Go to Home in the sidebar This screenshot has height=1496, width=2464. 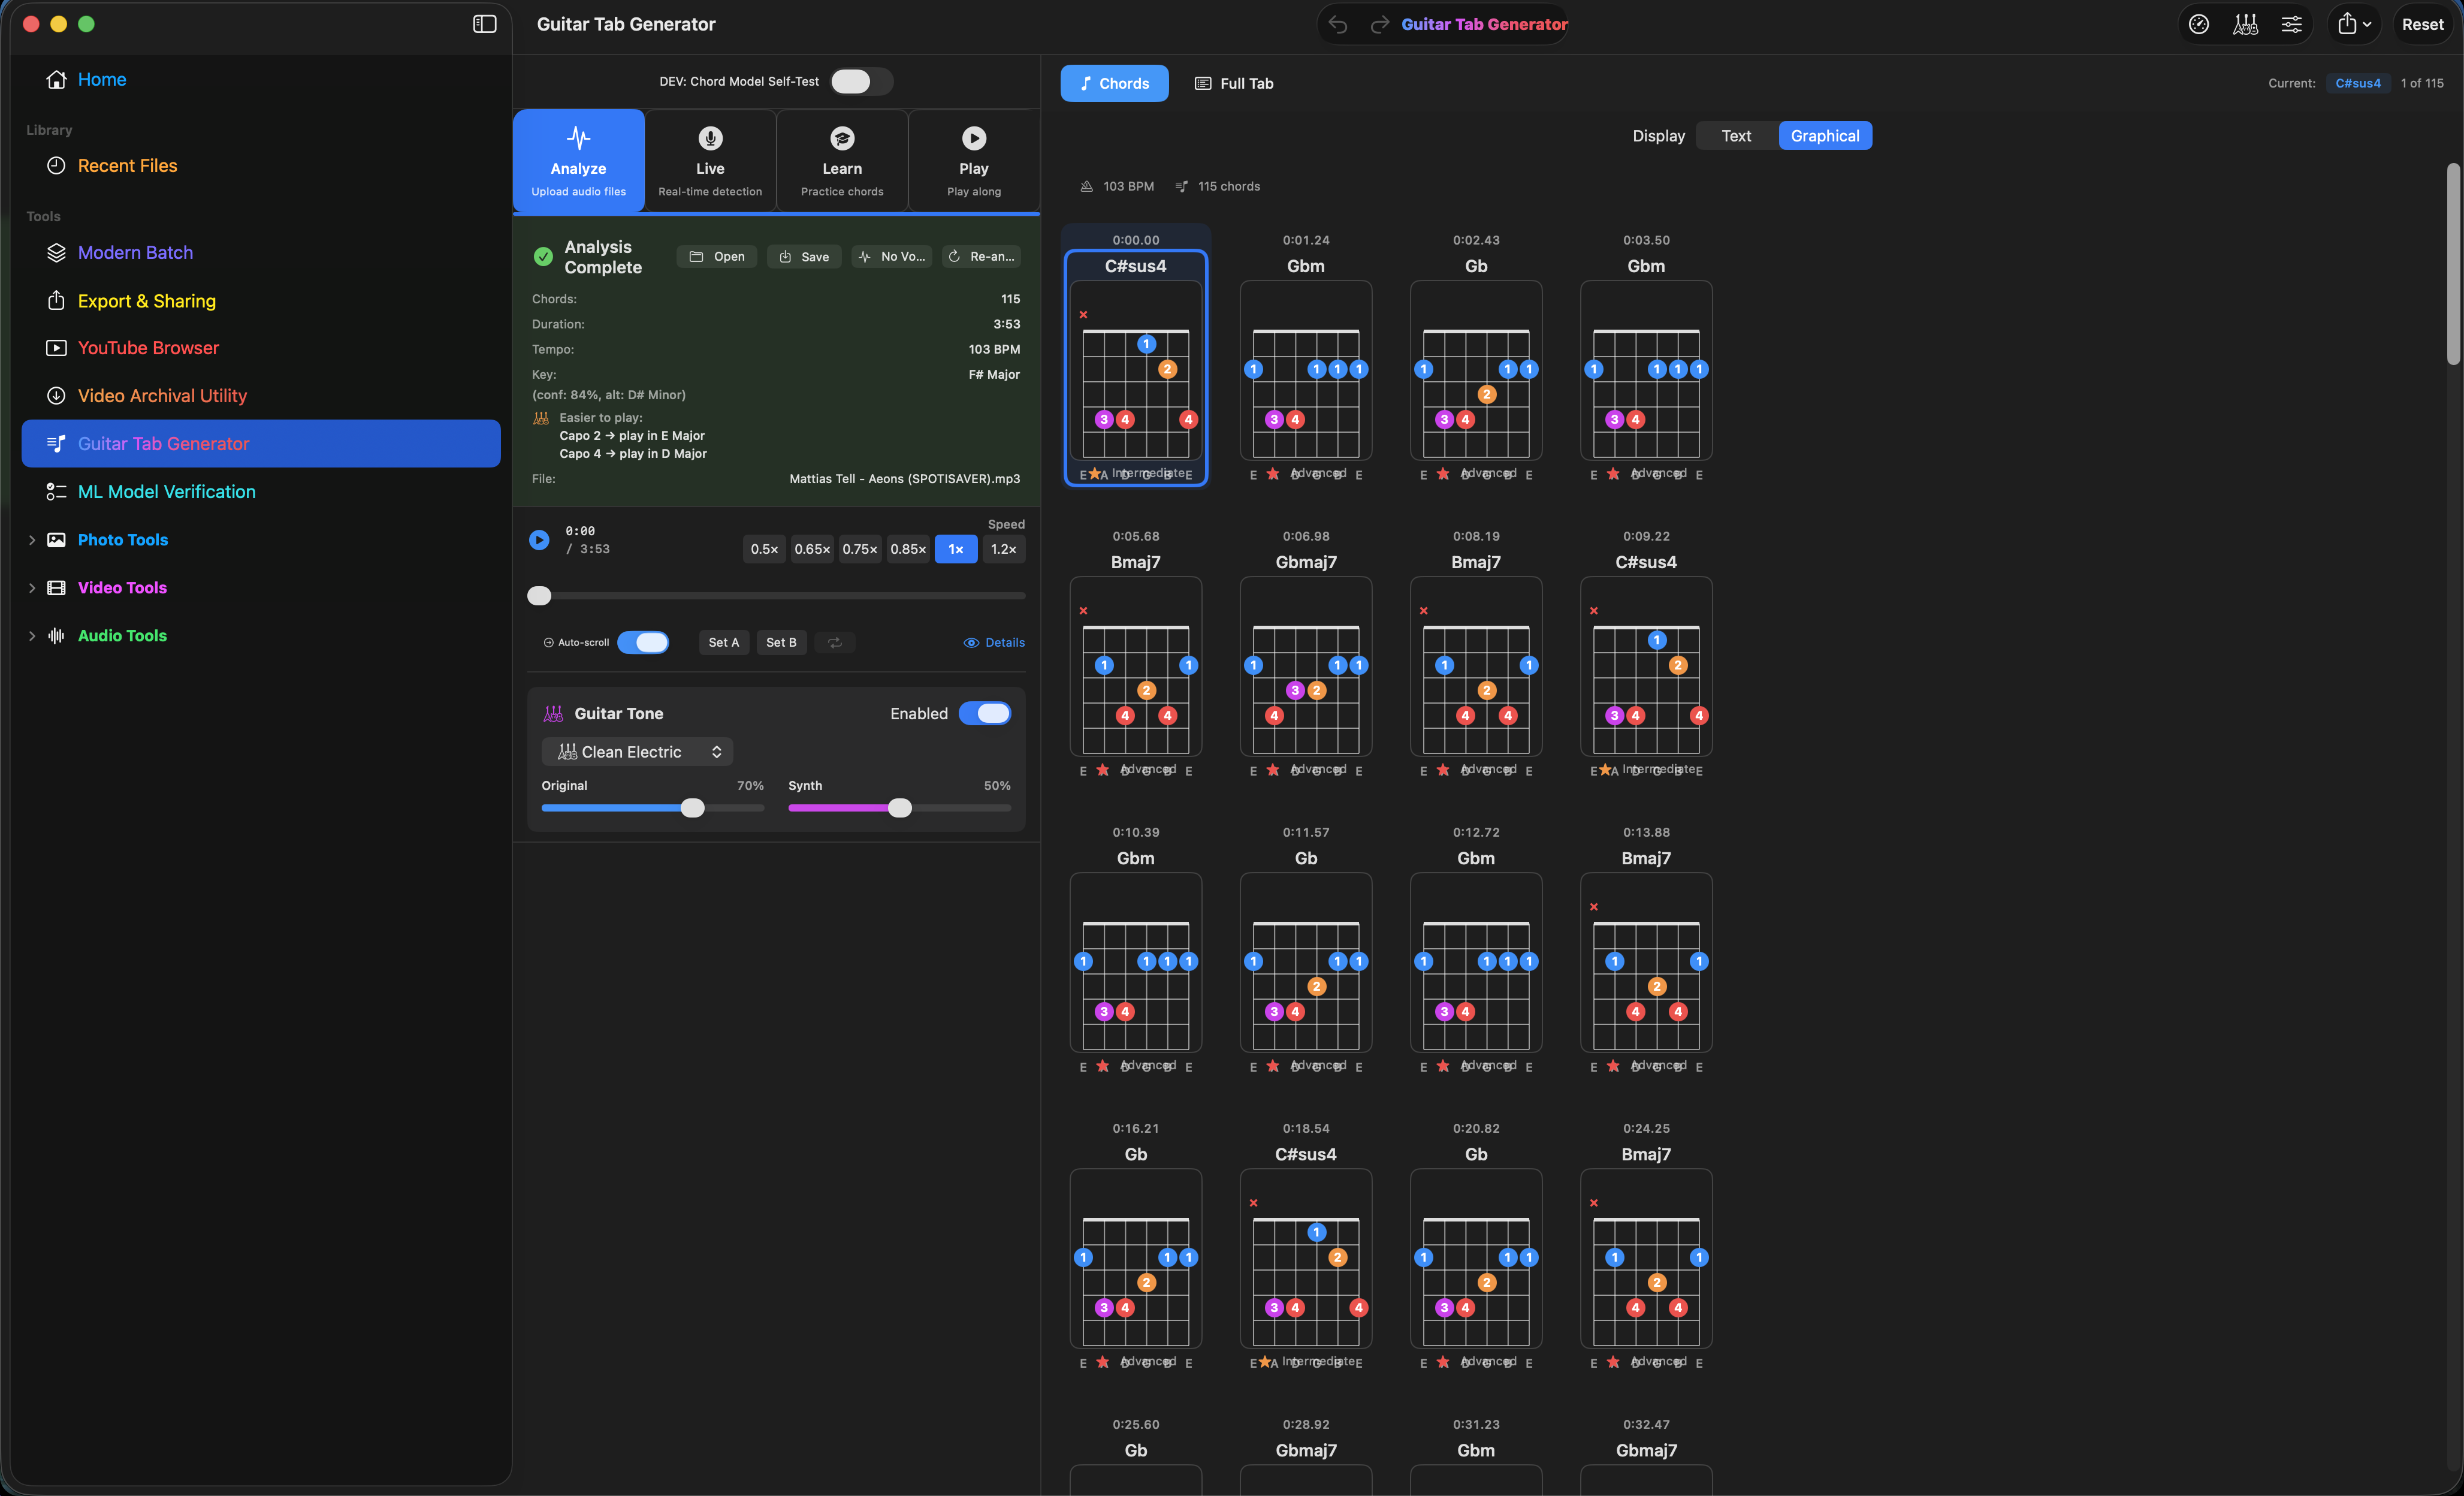(261, 79)
